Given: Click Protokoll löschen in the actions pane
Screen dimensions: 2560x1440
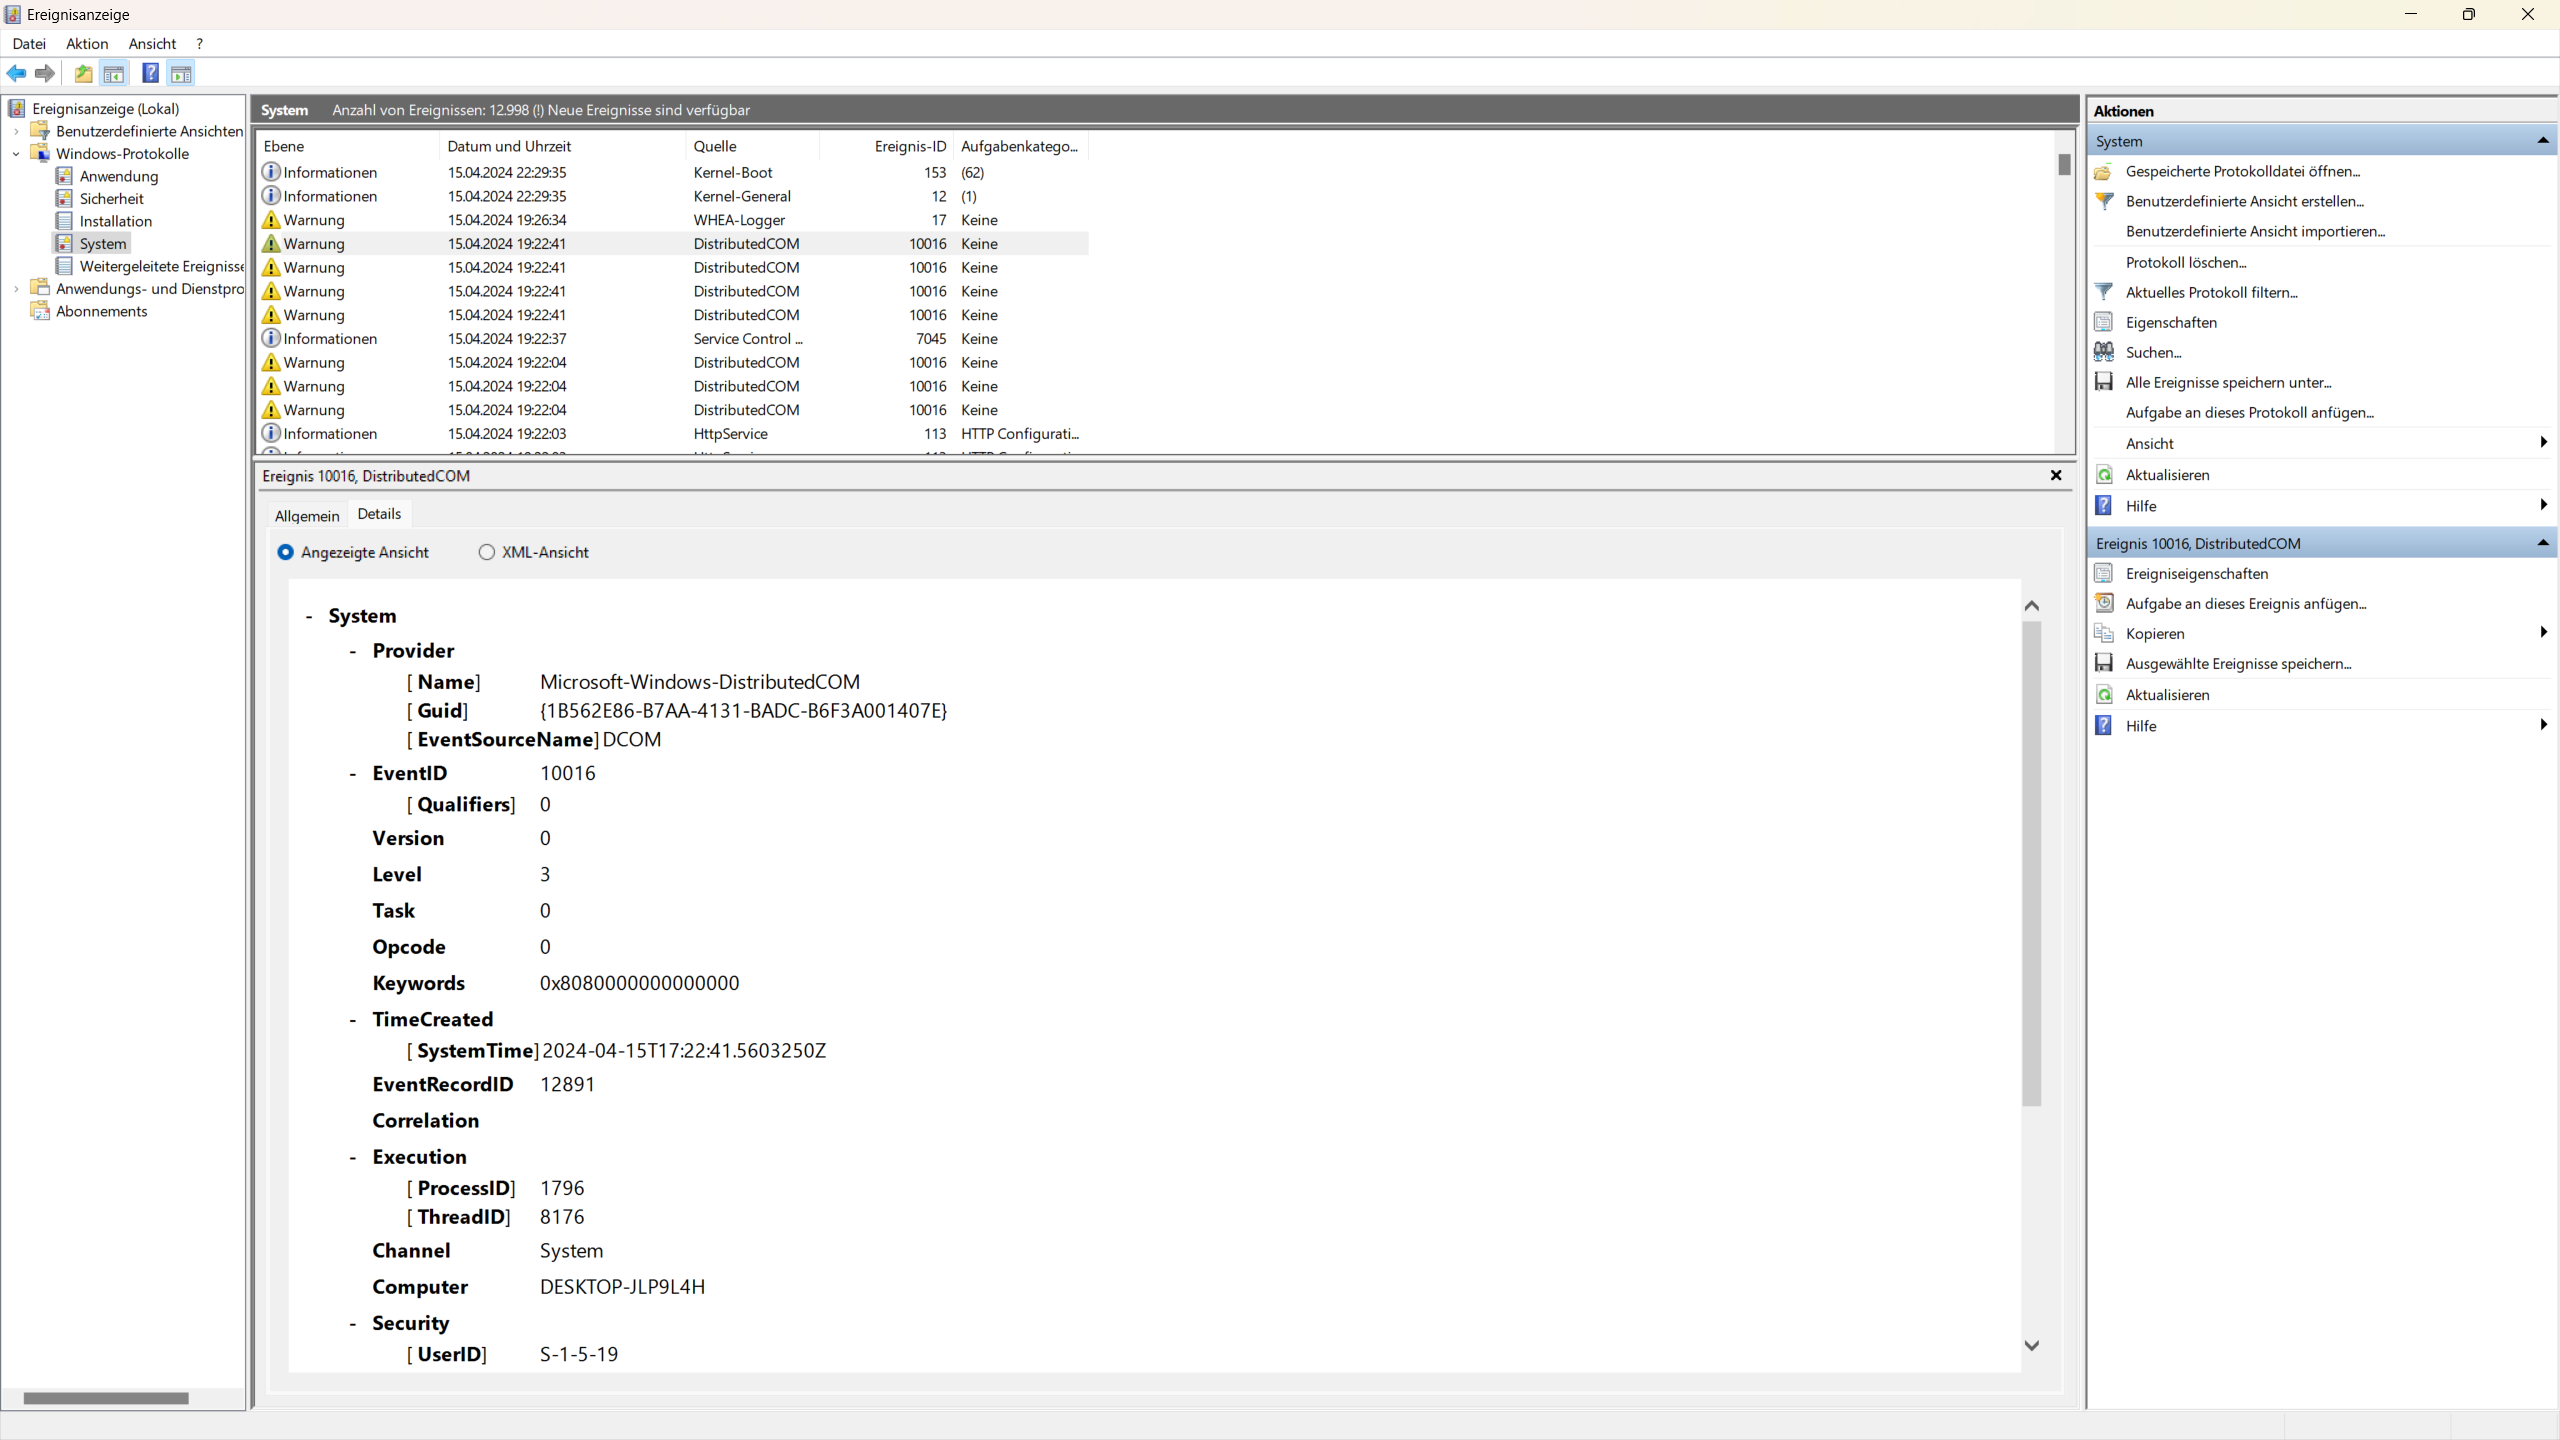Looking at the screenshot, I should tap(2185, 262).
